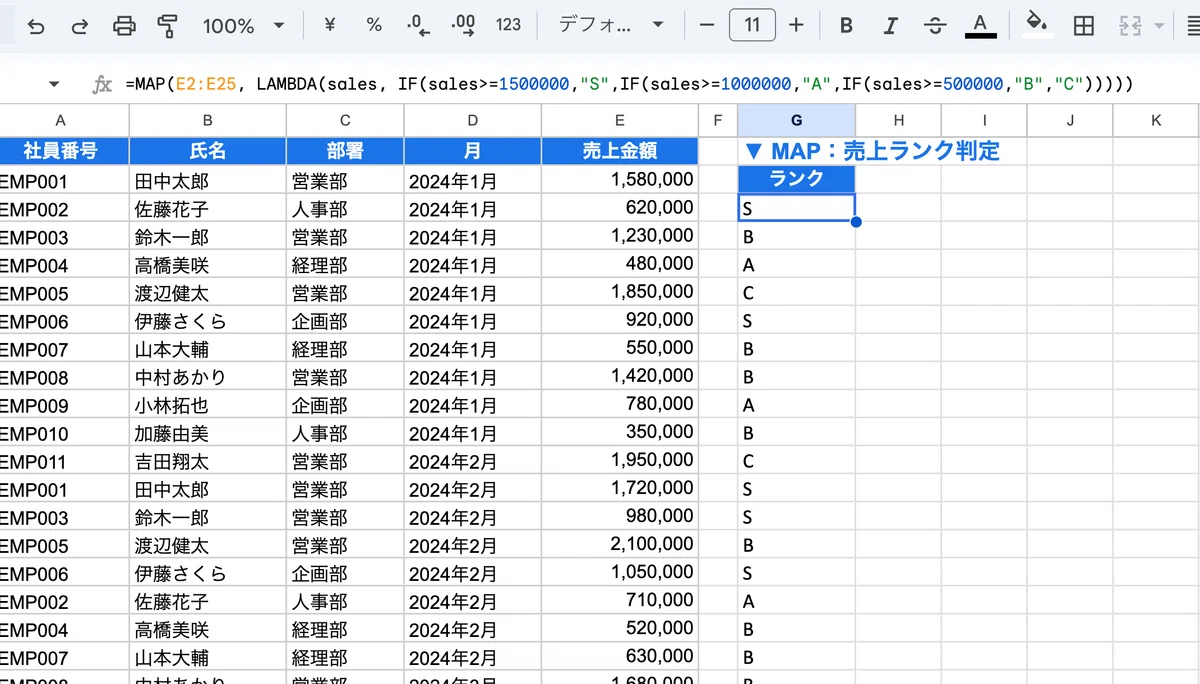The width and height of the screenshot is (1200, 684).
Task: Click the fx function icon
Action: 102,85
